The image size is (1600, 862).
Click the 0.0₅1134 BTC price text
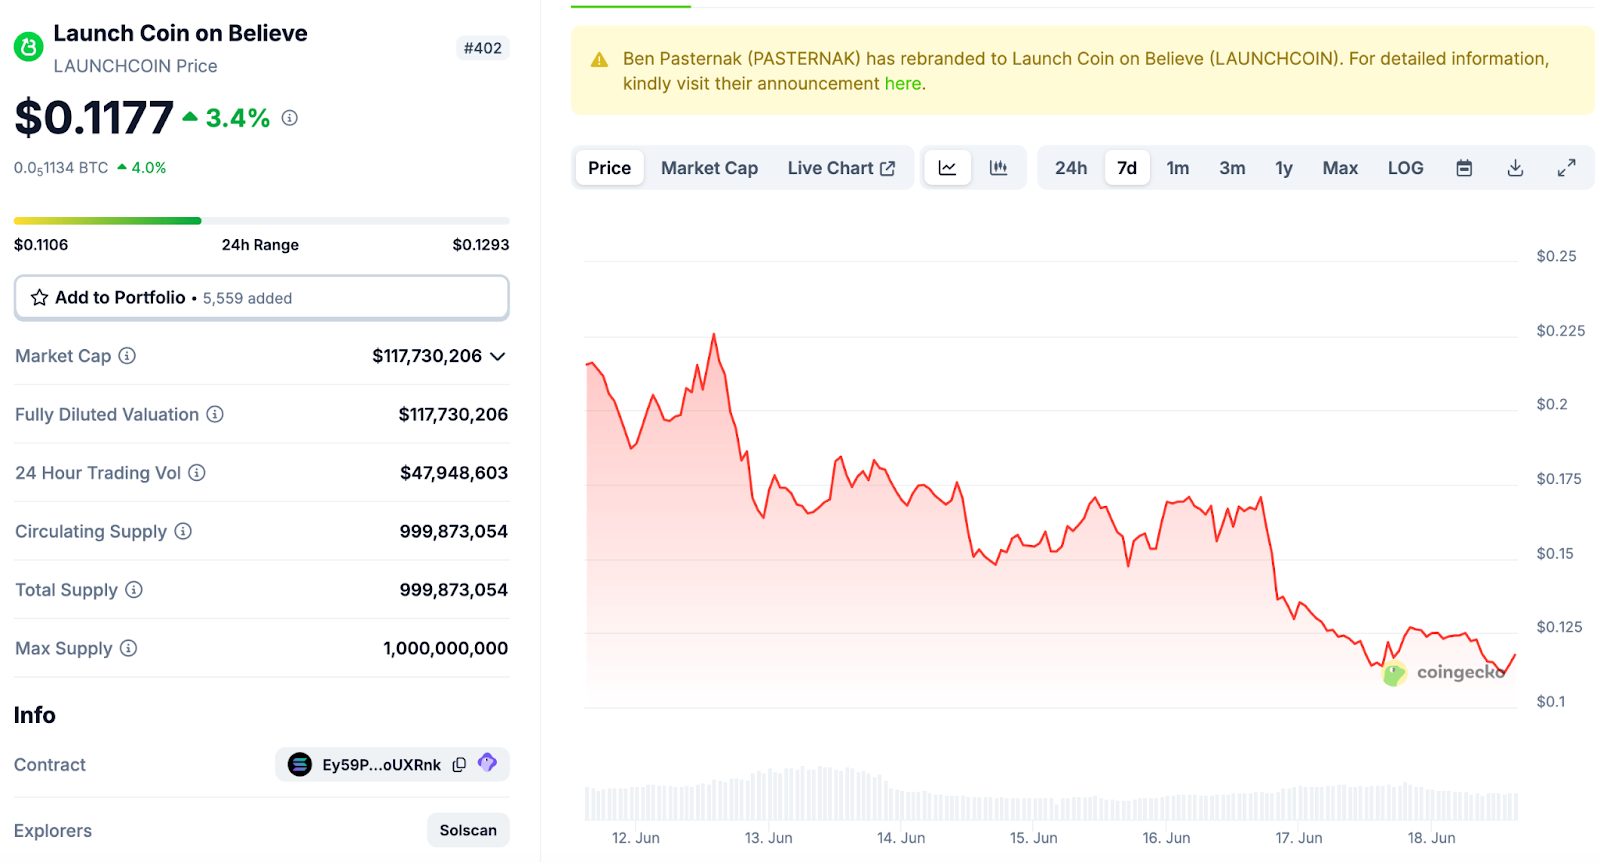point(61,168)
